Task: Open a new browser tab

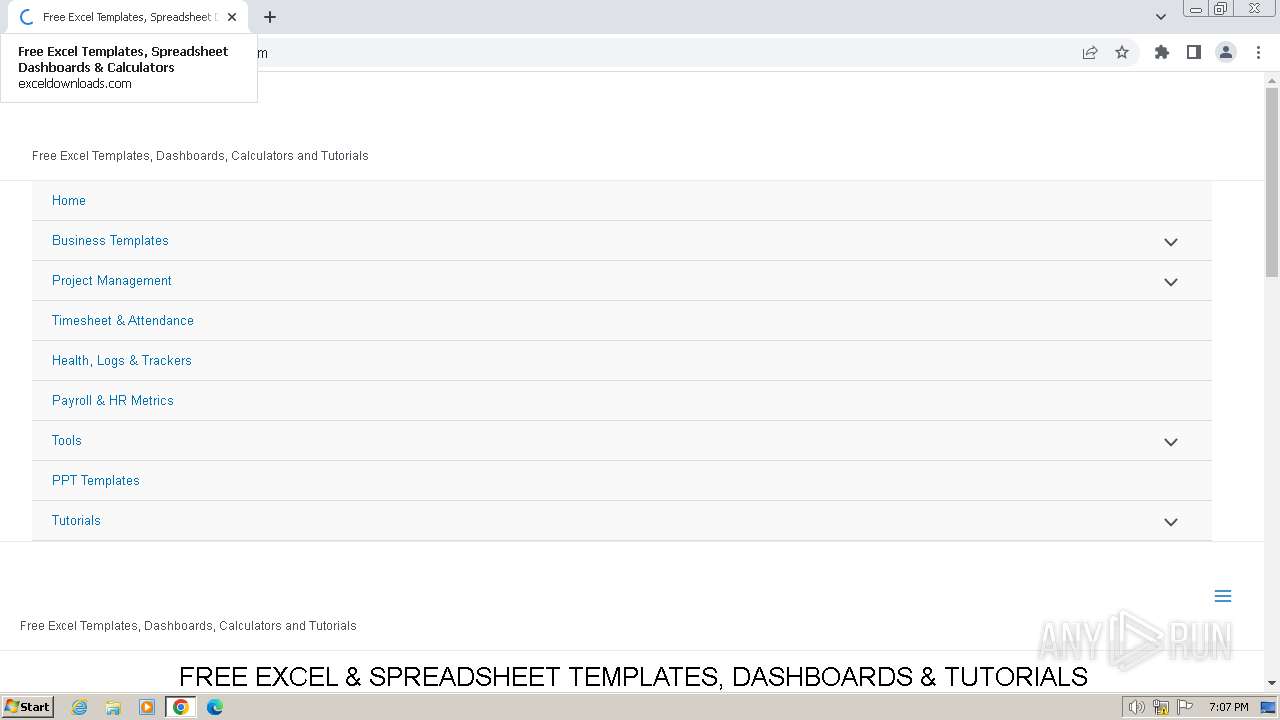Action: (x=270, y=17)
